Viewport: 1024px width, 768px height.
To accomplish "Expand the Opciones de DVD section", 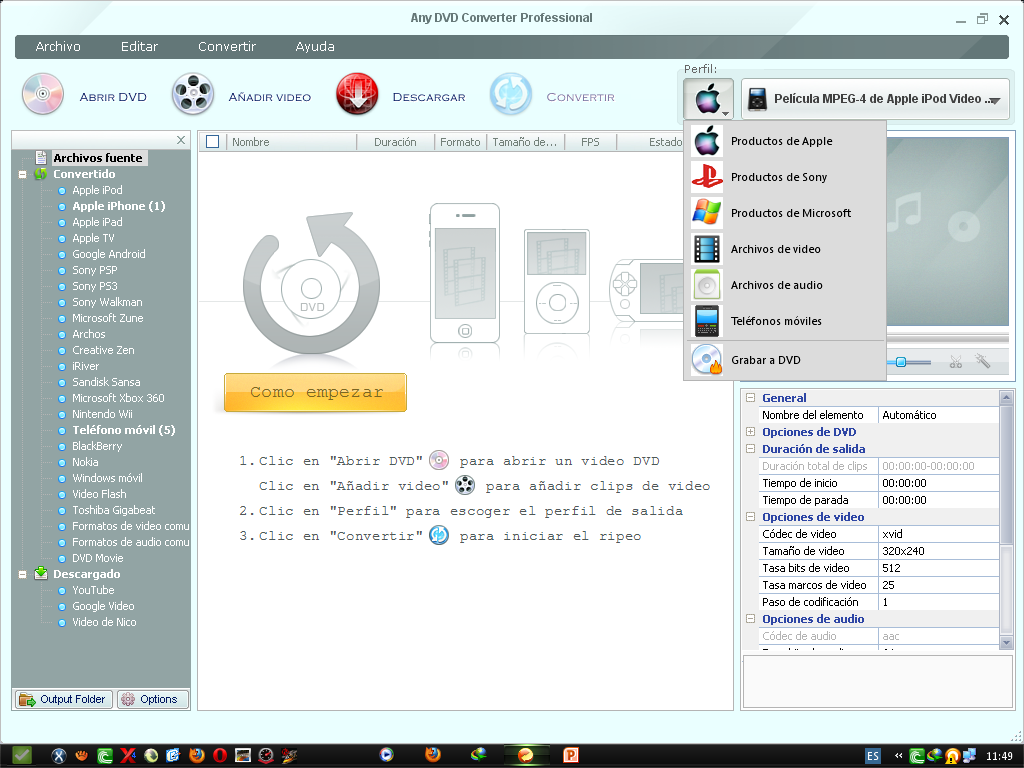I will (x=750, y=432).
